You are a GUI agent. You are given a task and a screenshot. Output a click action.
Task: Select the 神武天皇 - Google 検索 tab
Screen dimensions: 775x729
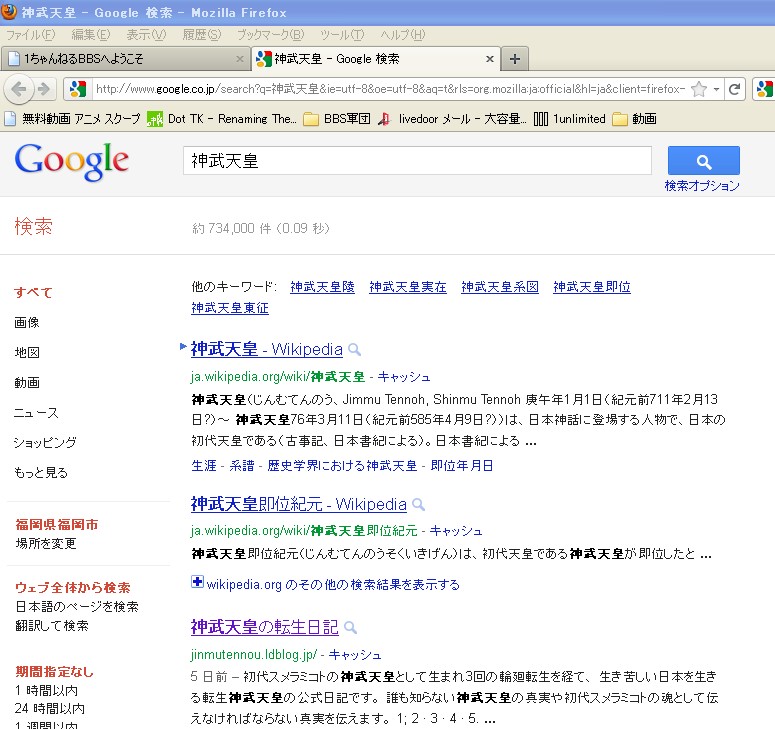pyautogui.click(x=376, y=59)
